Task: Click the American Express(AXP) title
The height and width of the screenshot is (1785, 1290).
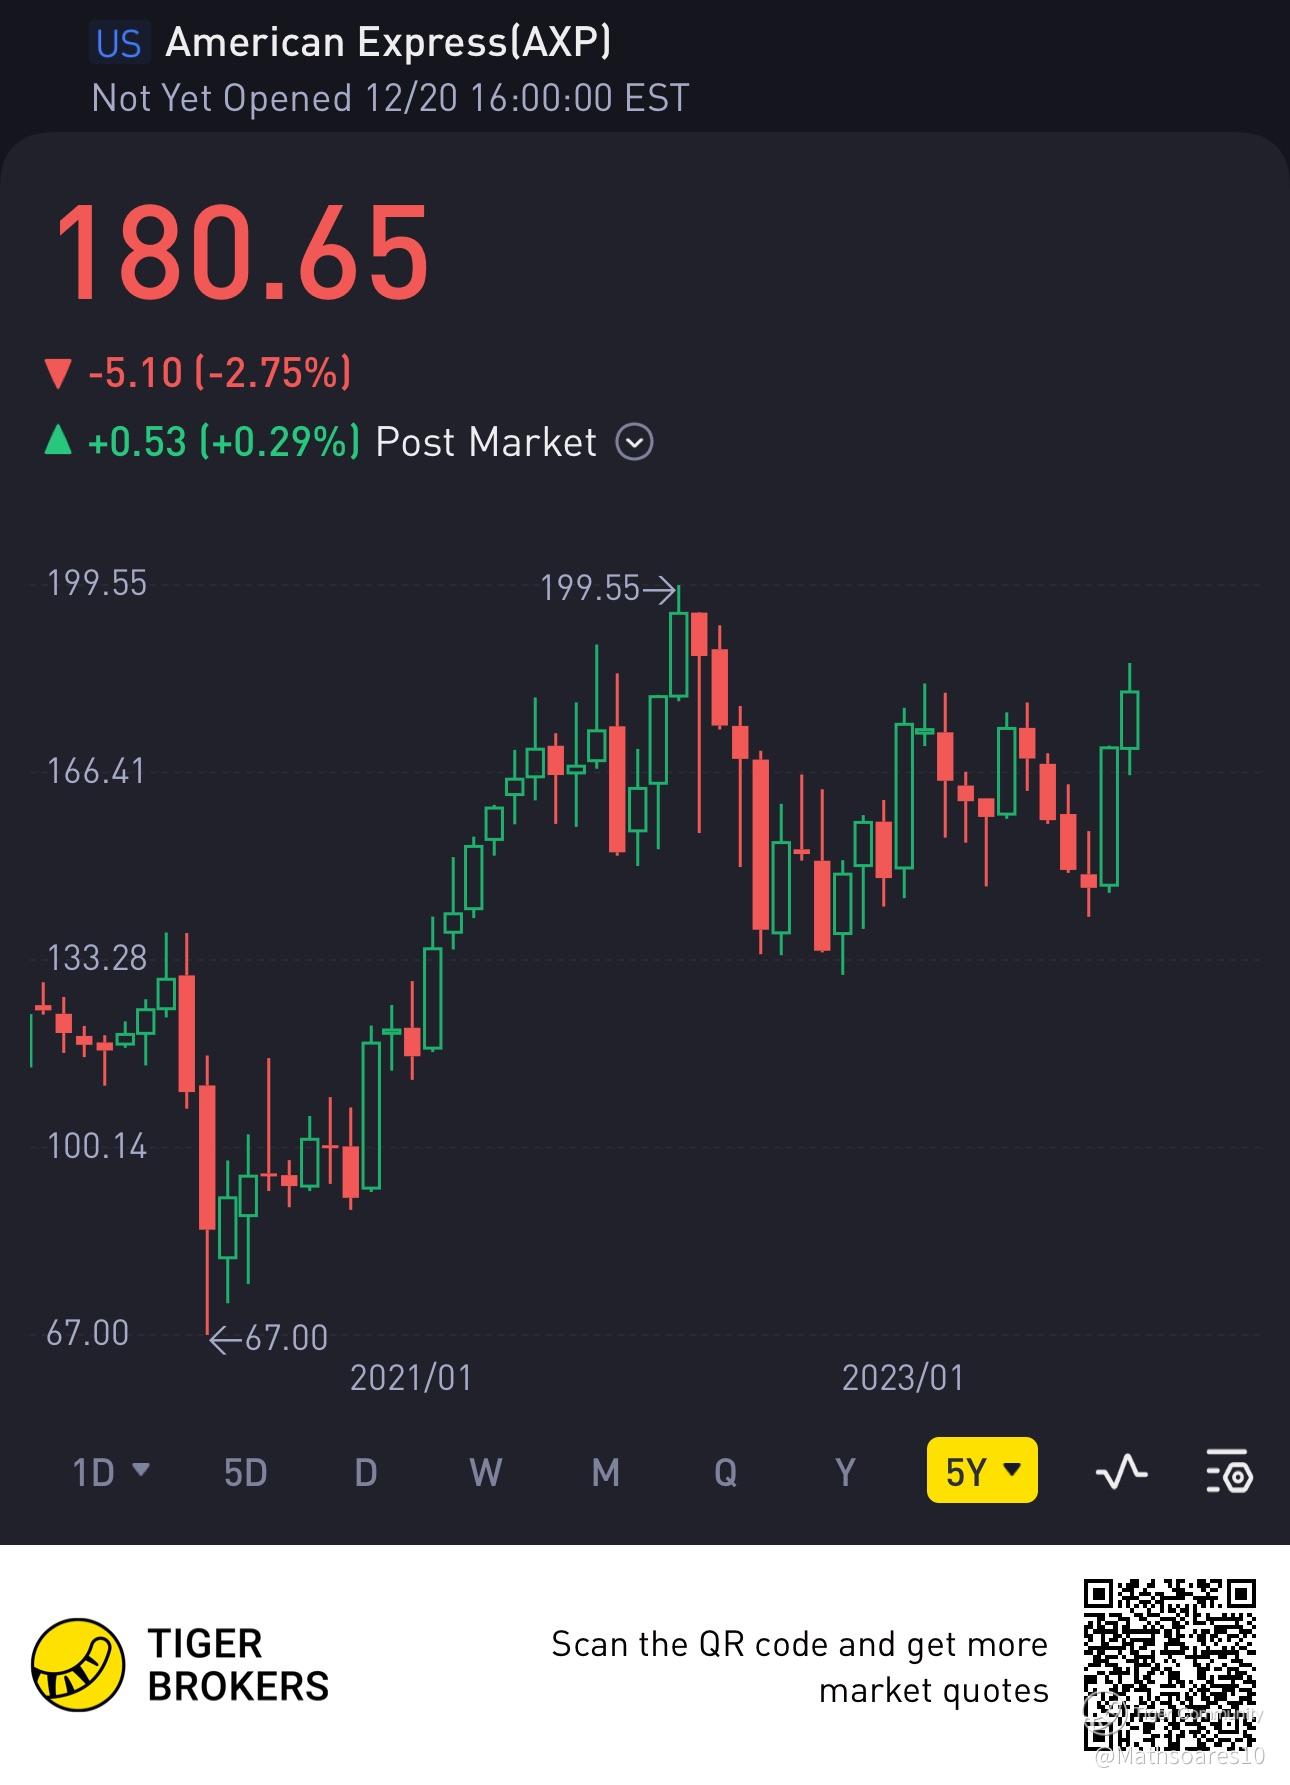Action: tap(388, 42)
